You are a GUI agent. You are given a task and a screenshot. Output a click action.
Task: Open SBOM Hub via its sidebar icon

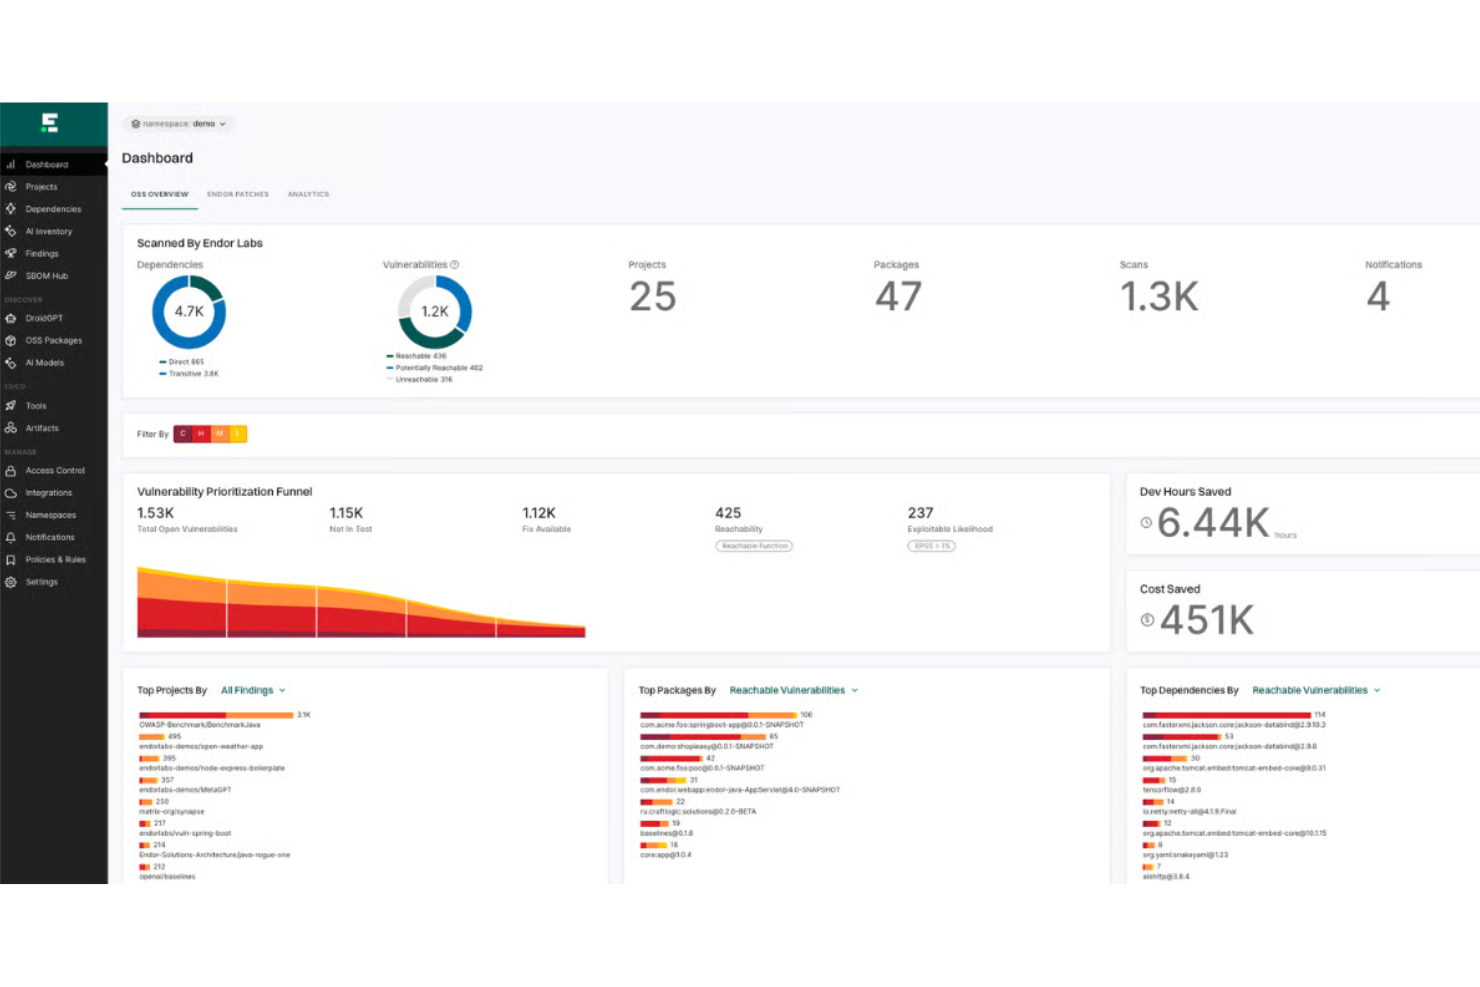pos(11,275)
